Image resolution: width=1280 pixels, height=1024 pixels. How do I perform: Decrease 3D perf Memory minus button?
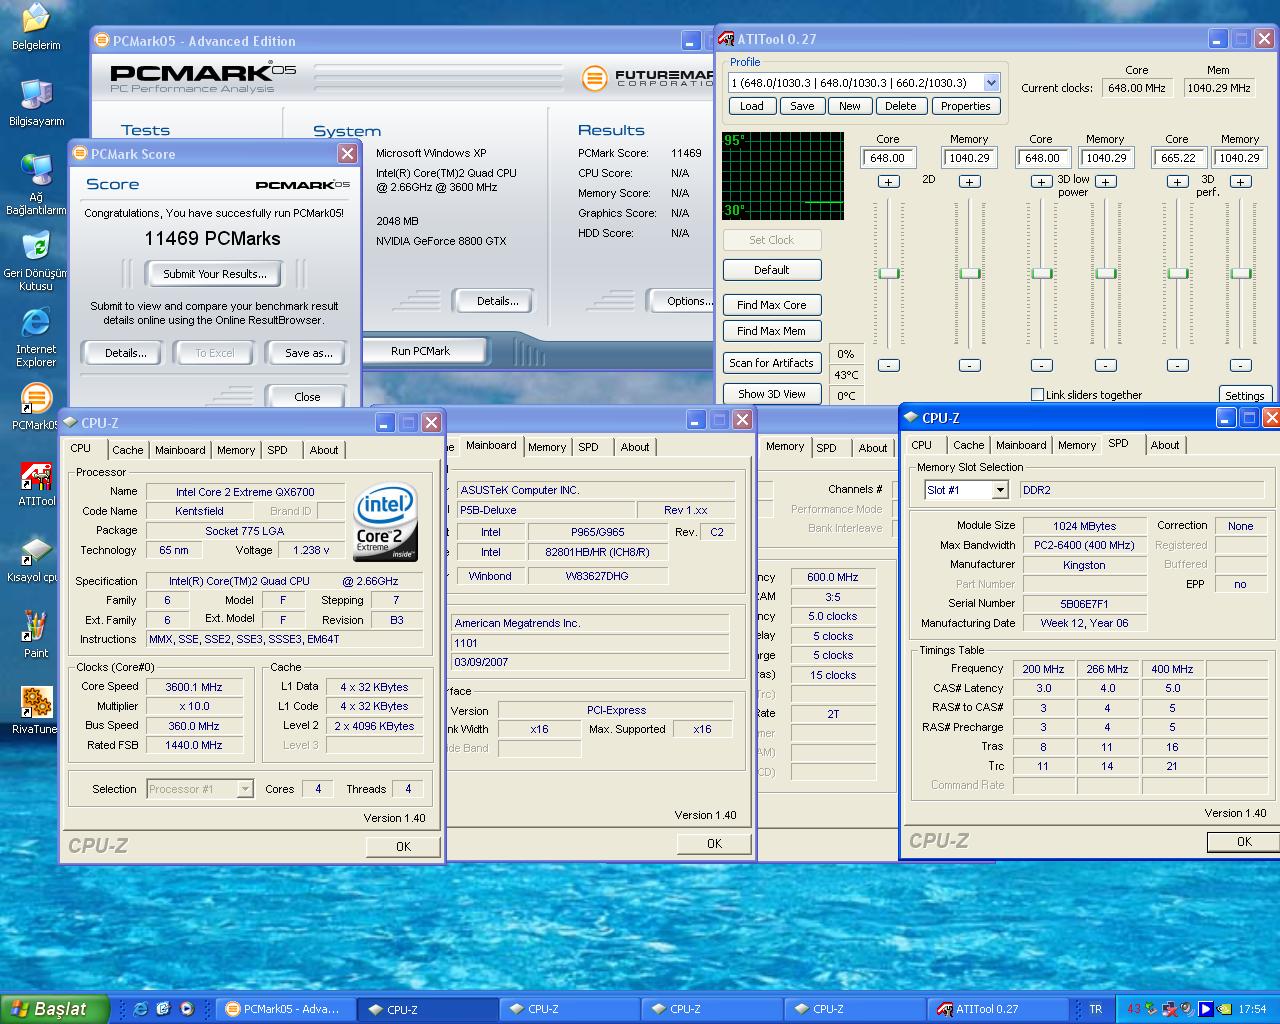(1240, 365)
